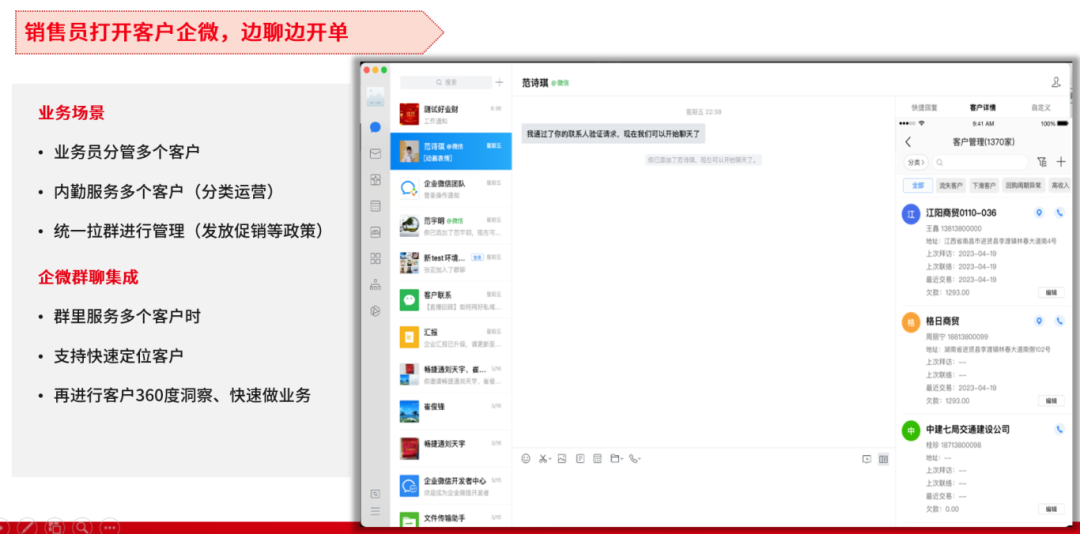Image resolution: width=1080 pixels, height=534 pixels.
Task: Open the Calendar icon in the sidebar
Action: click(x=375, y=205)
